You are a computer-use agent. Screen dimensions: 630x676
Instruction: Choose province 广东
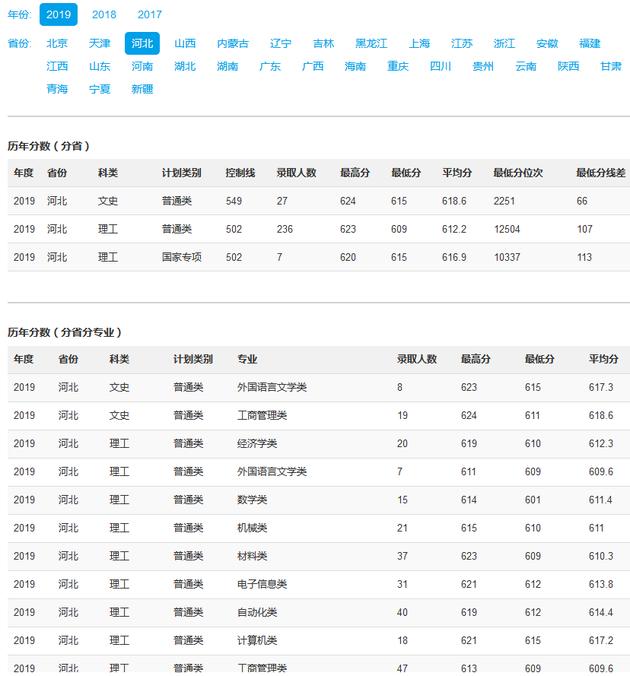[270, 66]
